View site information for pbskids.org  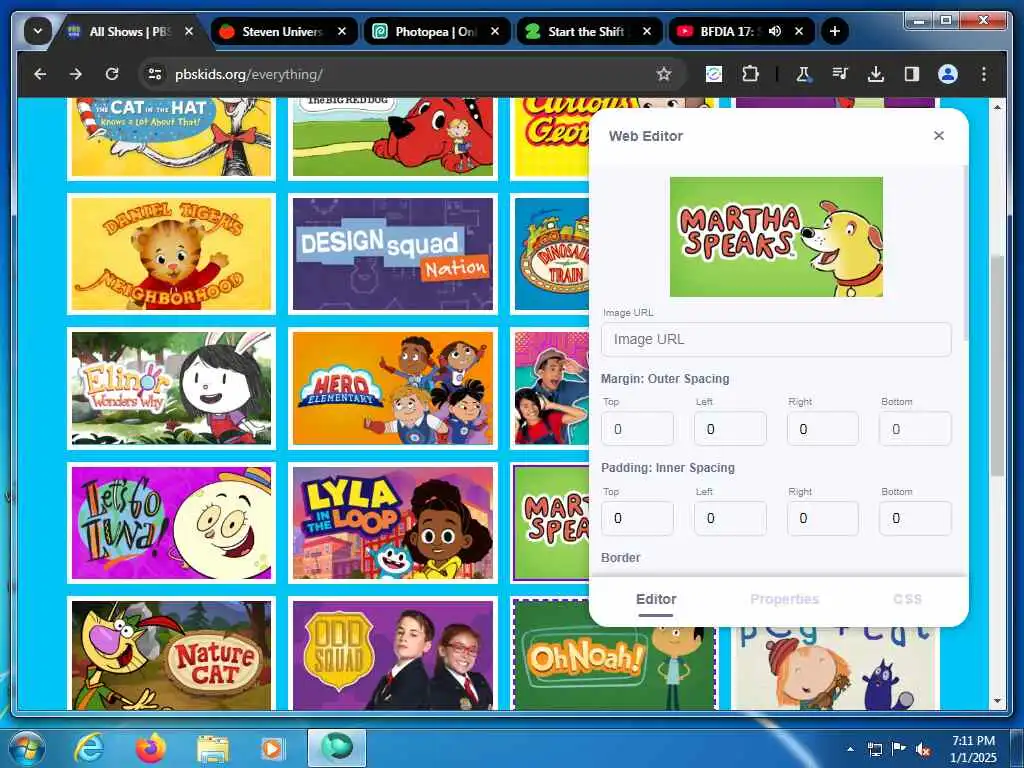[155, 74]
